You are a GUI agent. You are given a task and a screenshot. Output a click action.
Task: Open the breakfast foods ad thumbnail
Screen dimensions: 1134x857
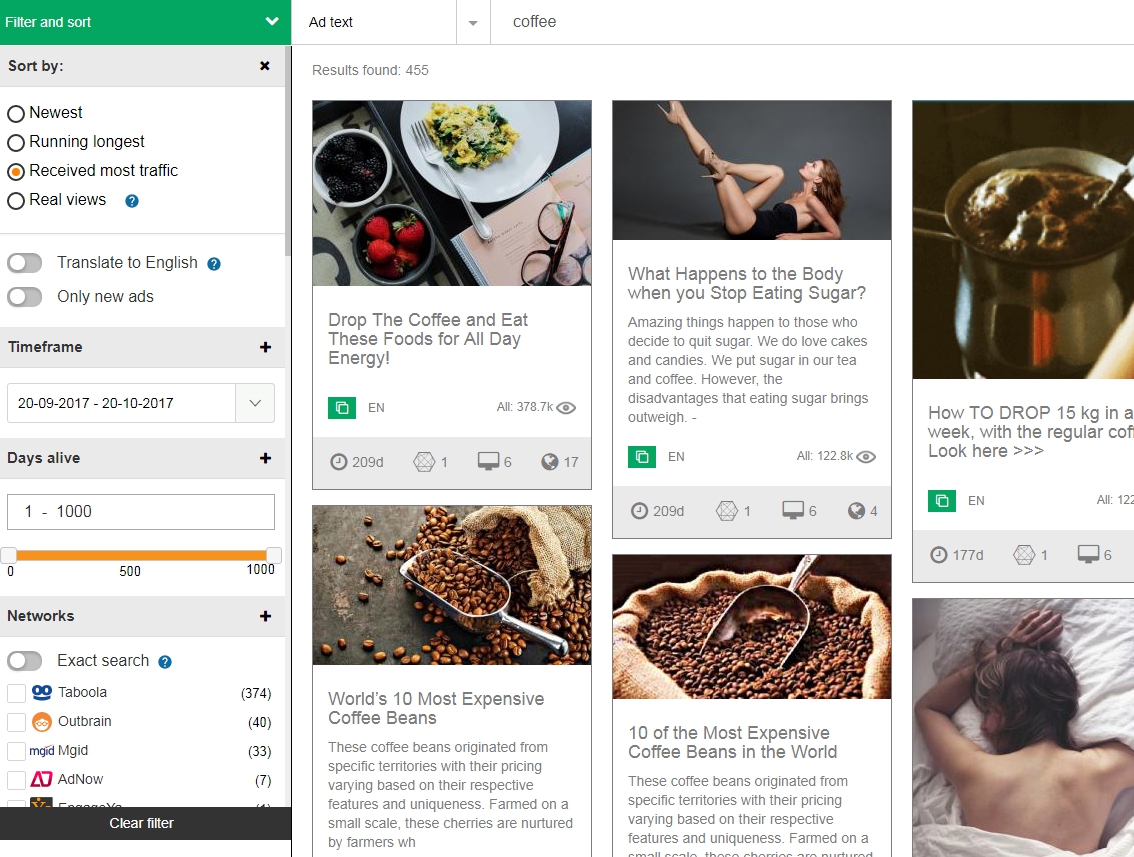[452, 193]
